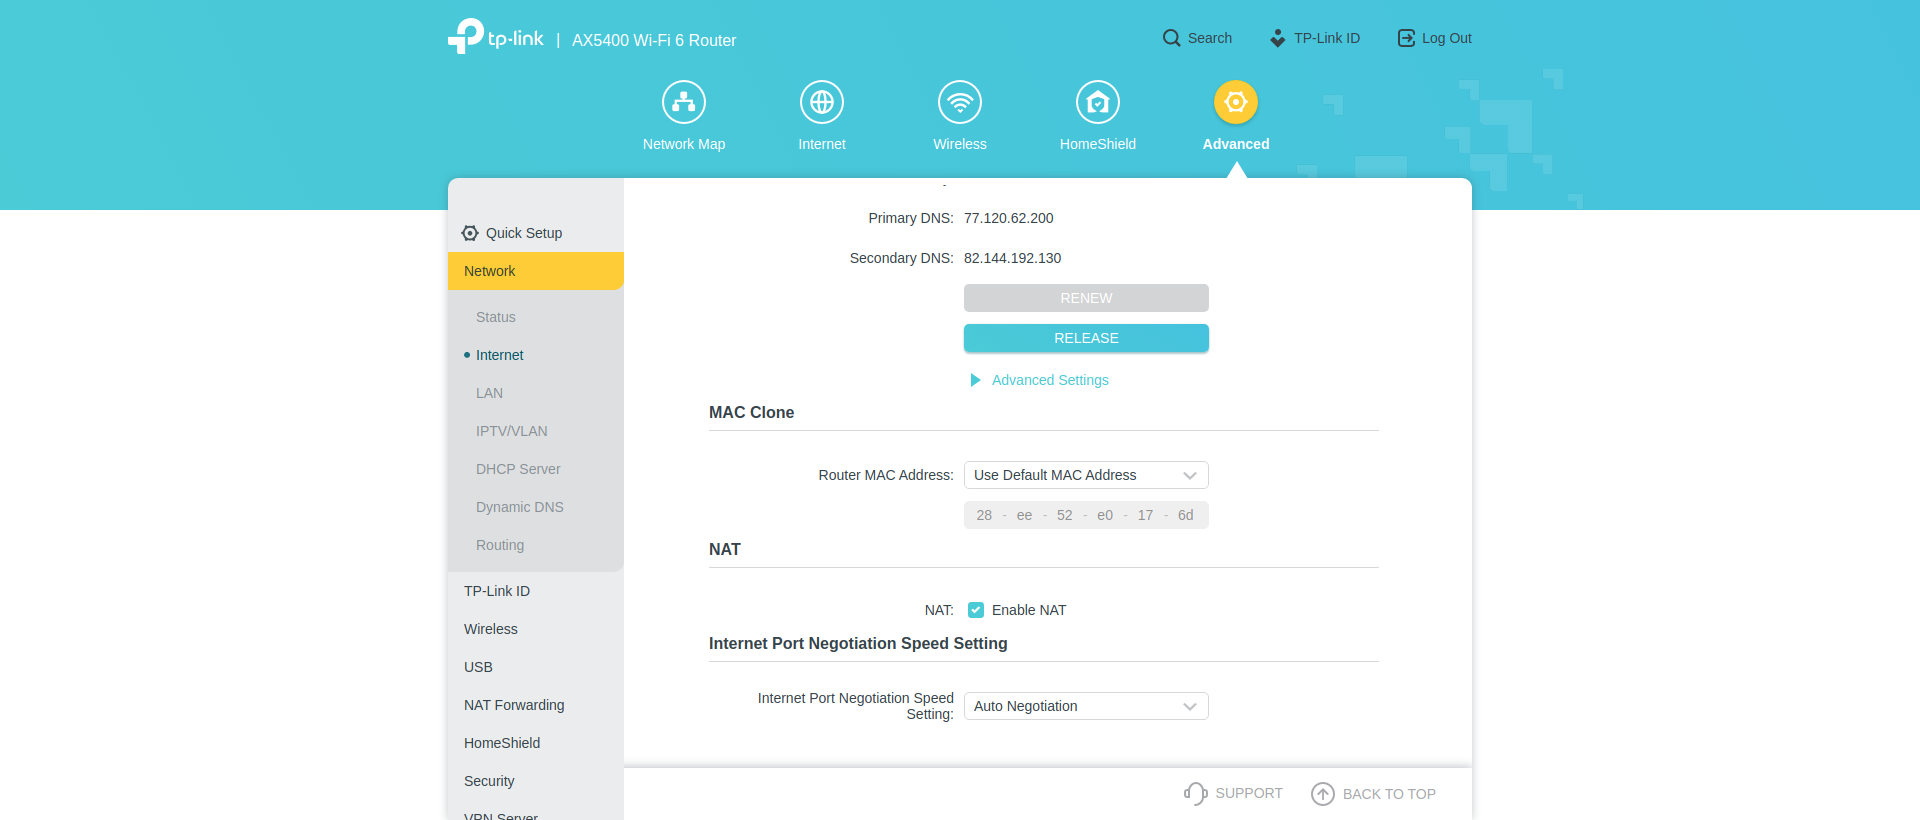Click the Log Out icon

pyautogui.click(x=1406, y=38)
